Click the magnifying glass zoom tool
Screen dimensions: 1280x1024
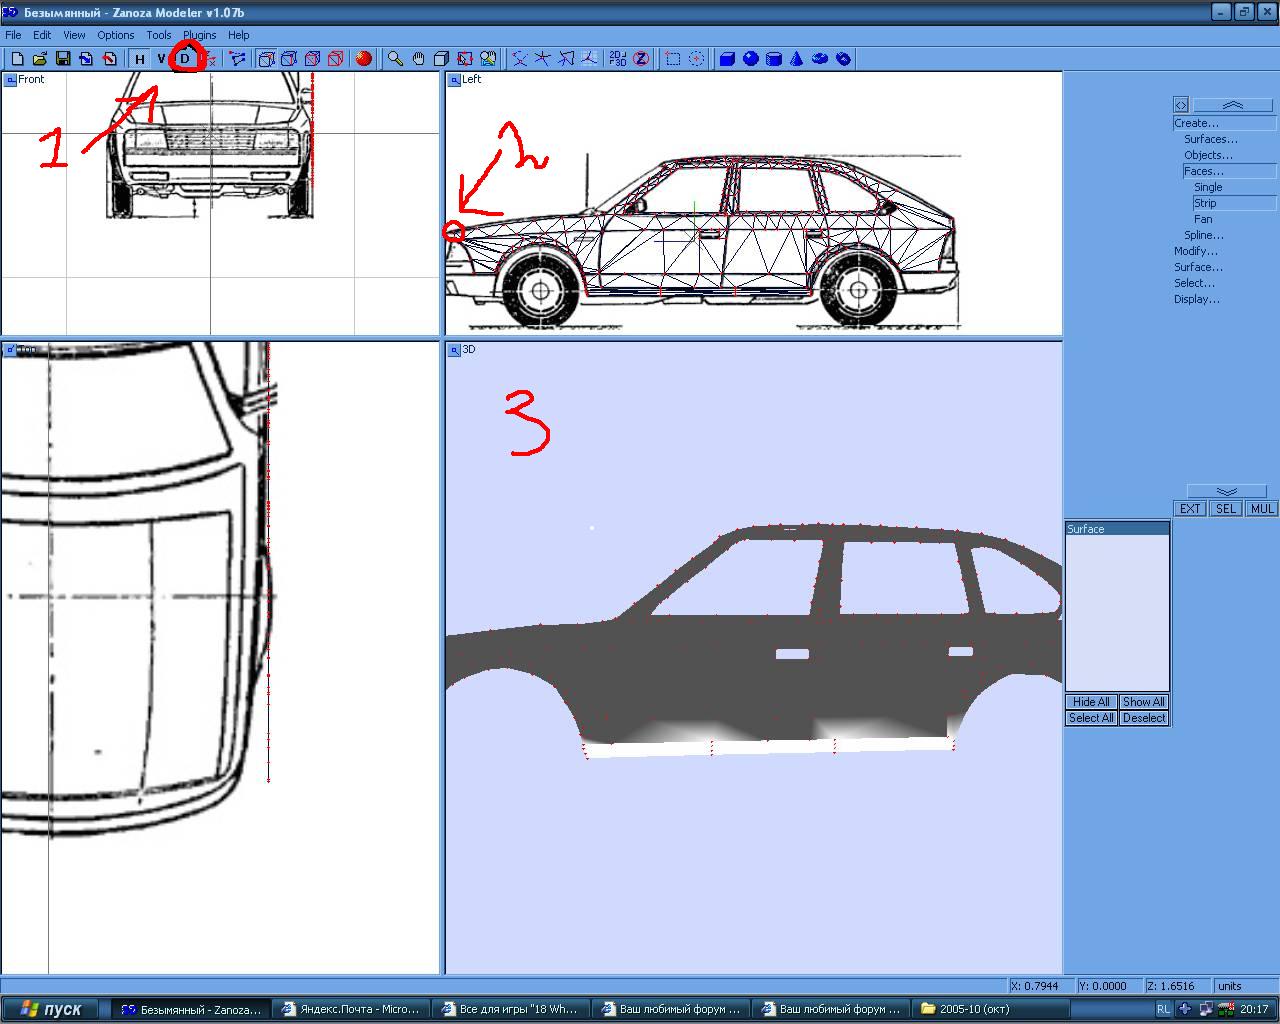[x=396, y=59]
